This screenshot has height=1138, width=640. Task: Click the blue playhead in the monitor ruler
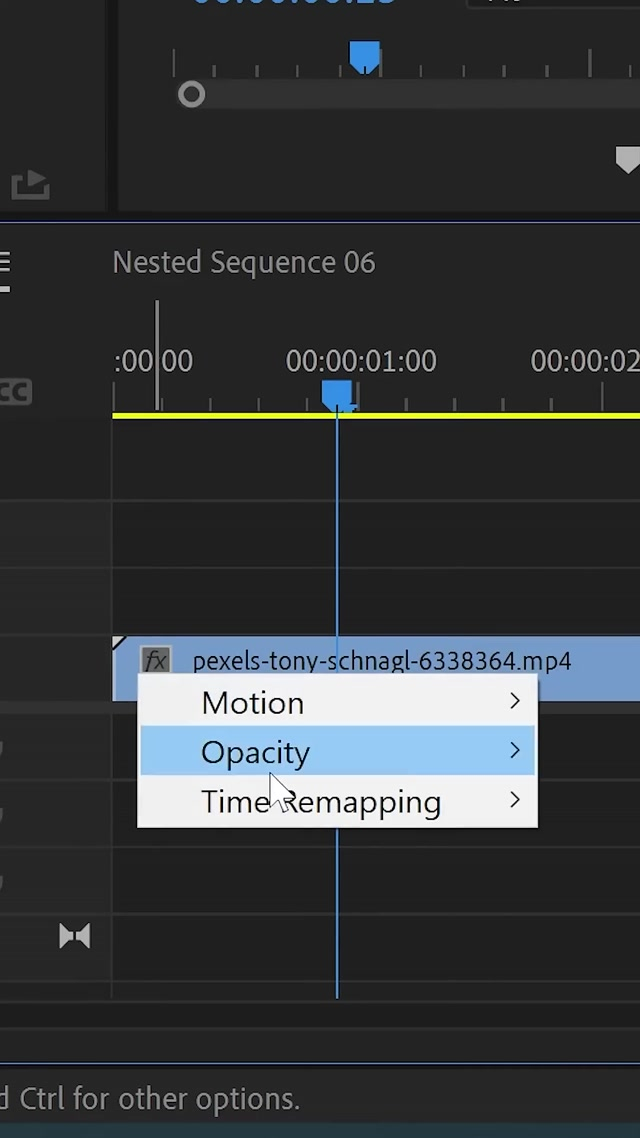364,56
